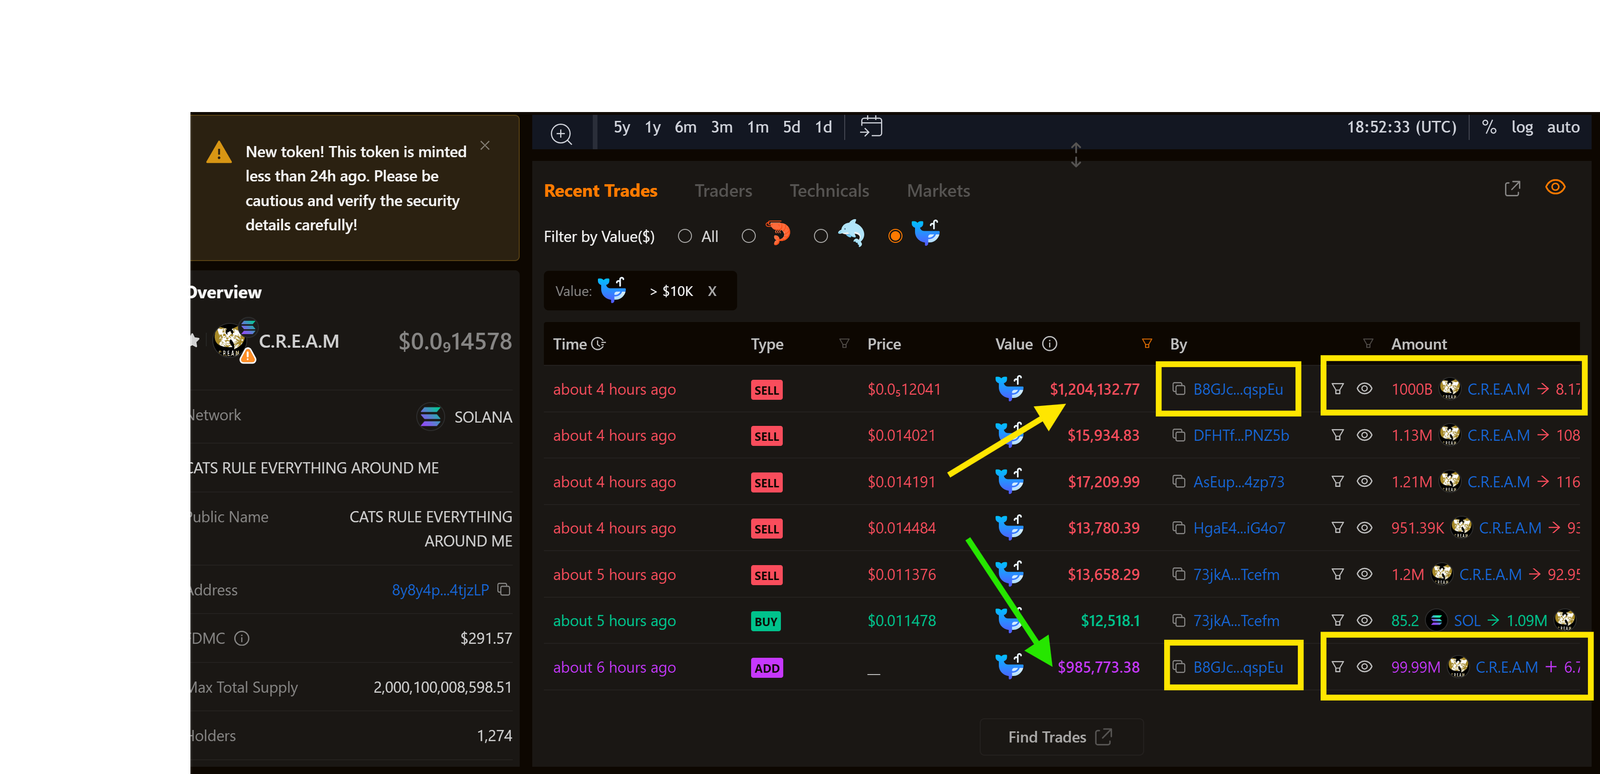Select the shrimp value filter radio
The width and height of the screenshot is (1600, 774).
[748, 237]
